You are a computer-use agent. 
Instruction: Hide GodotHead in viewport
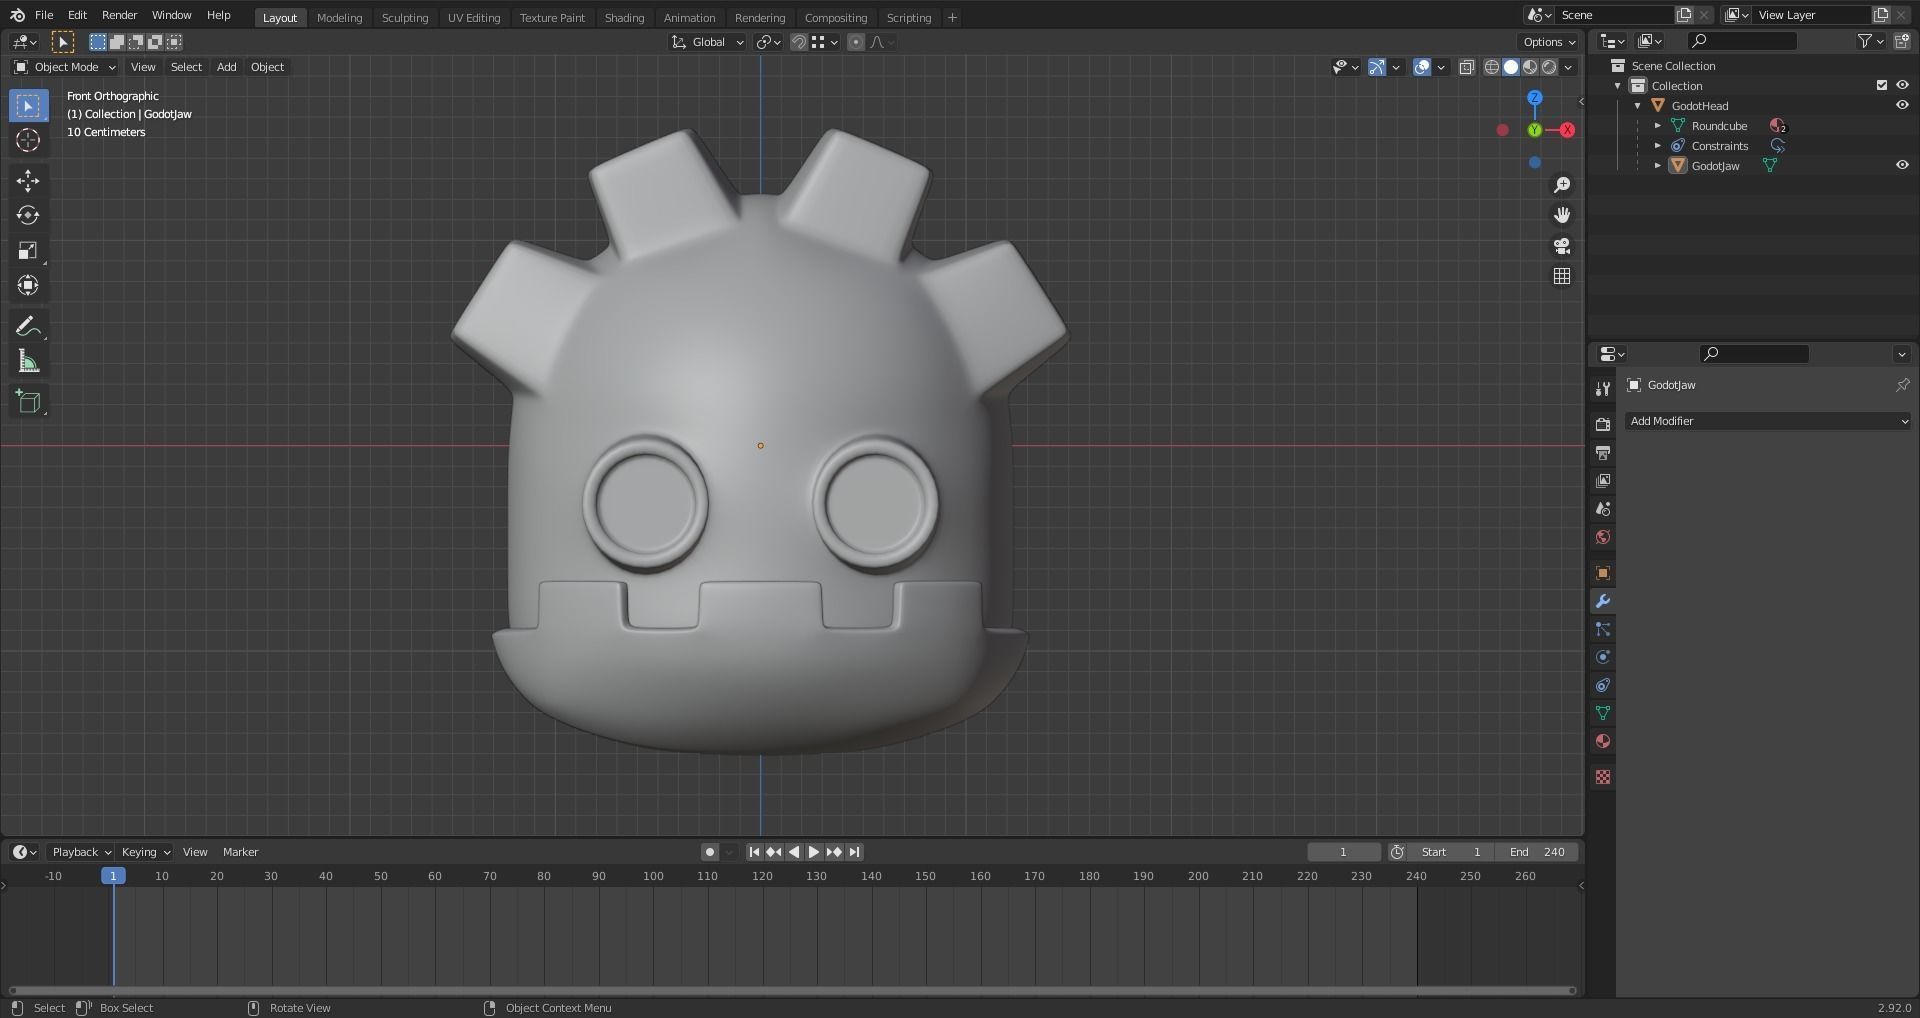[x=1902, y=106]
